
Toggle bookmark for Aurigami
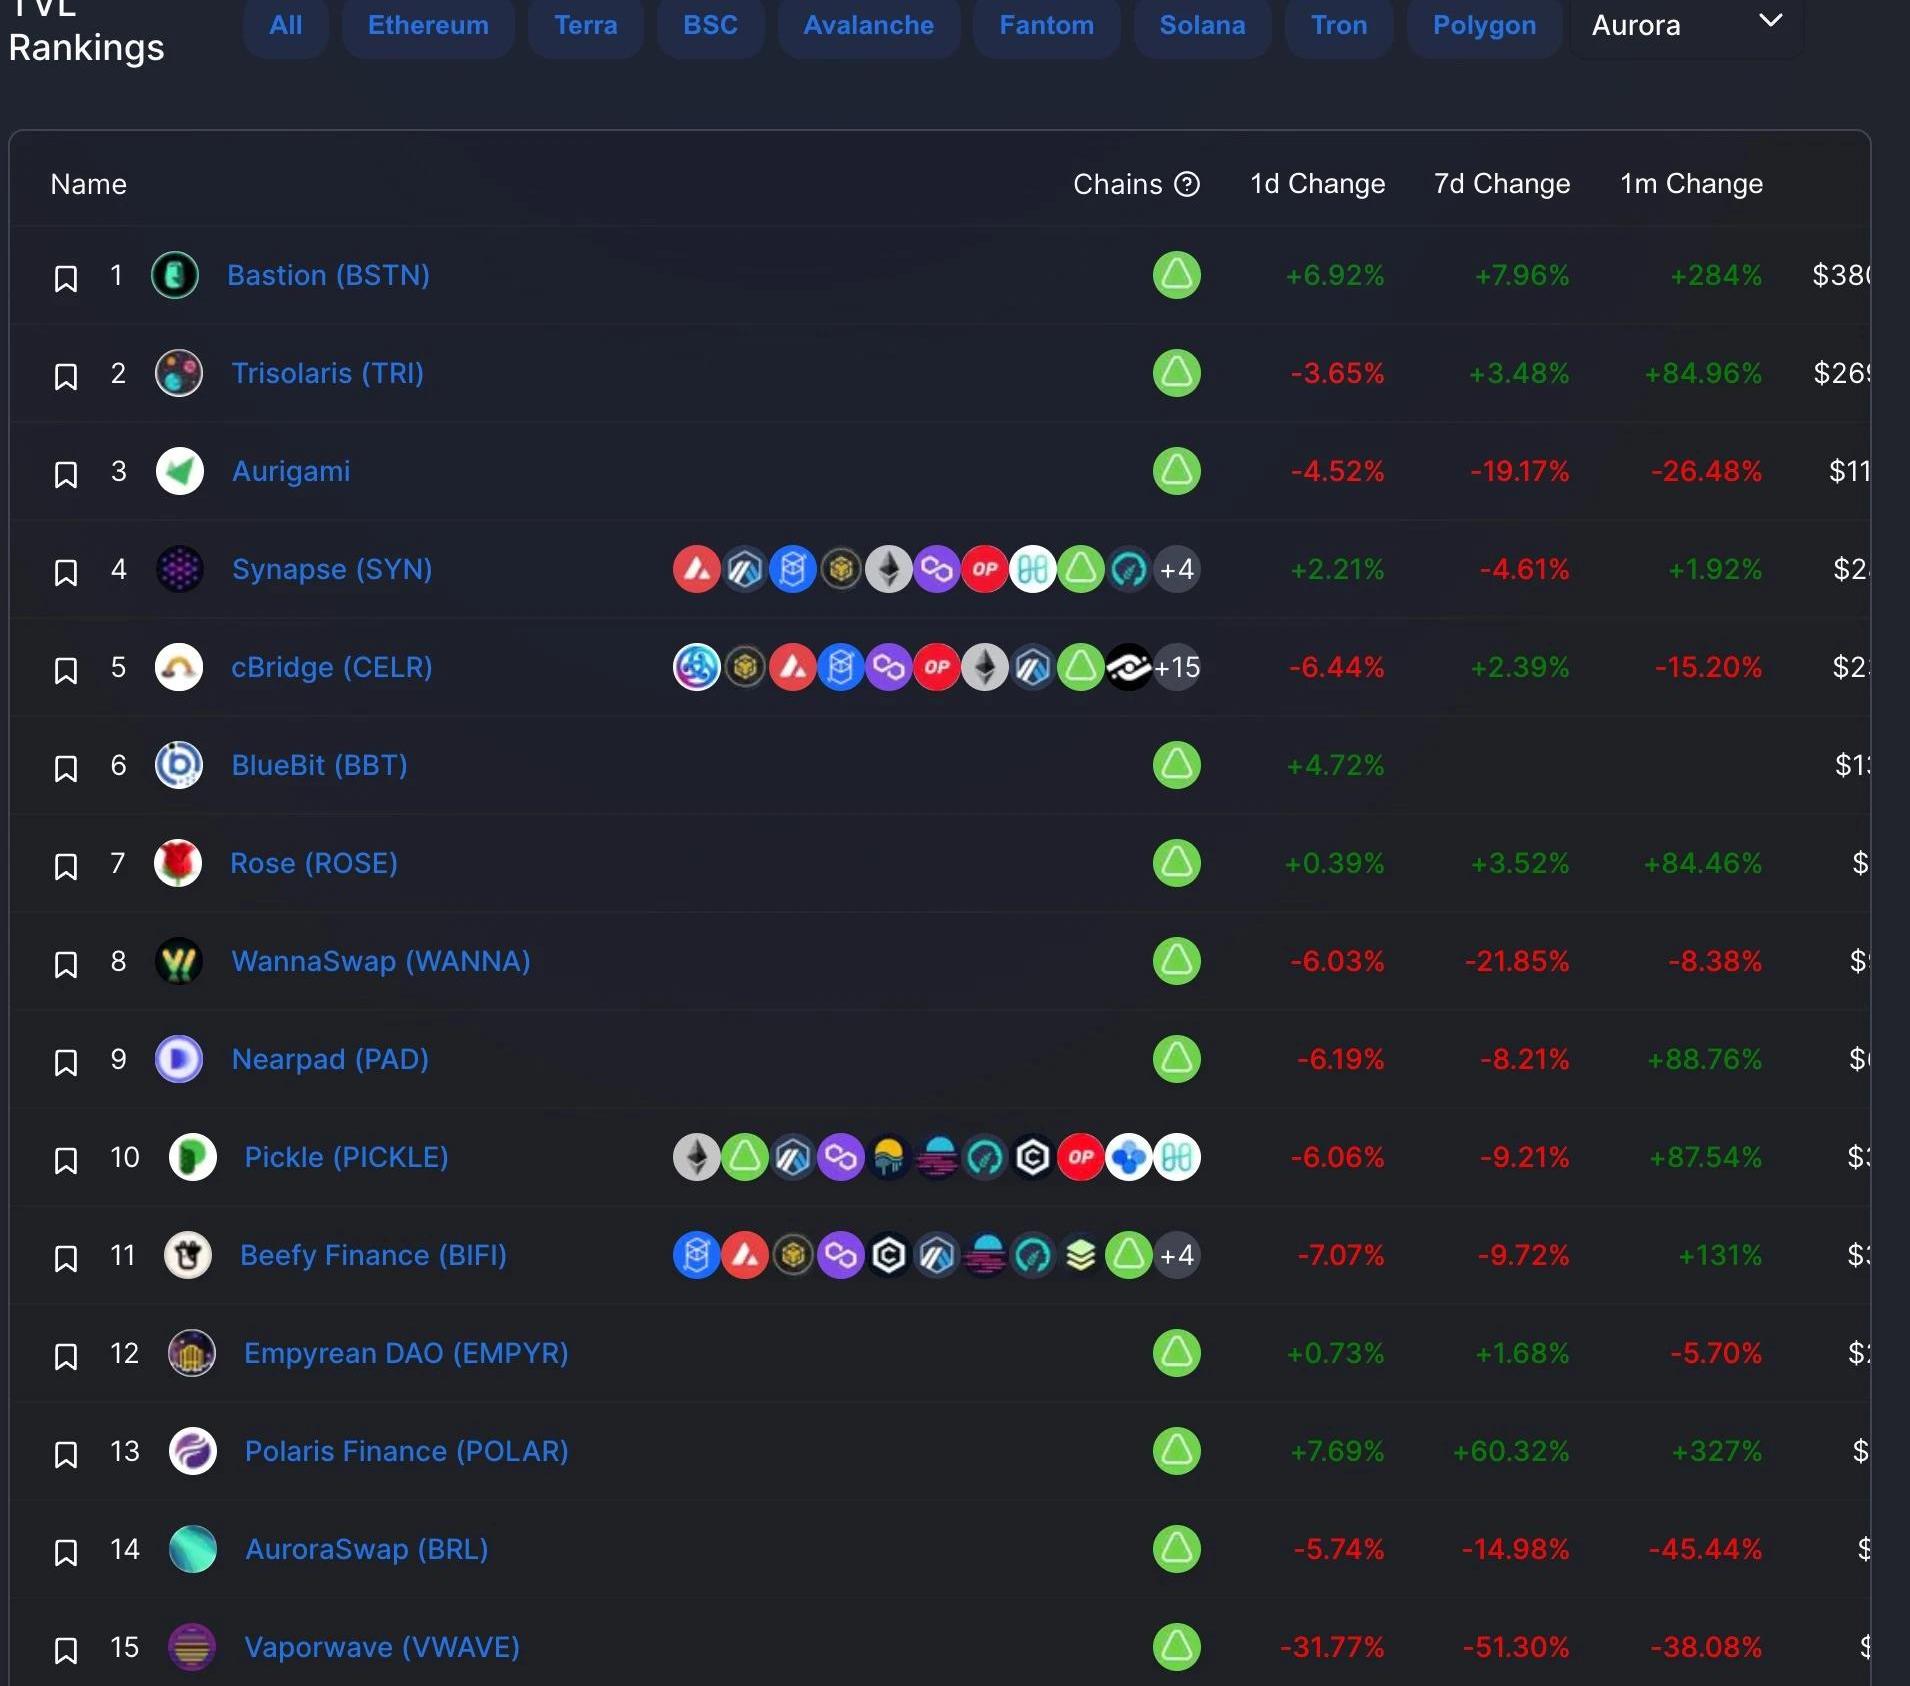(x=66, y=474)
